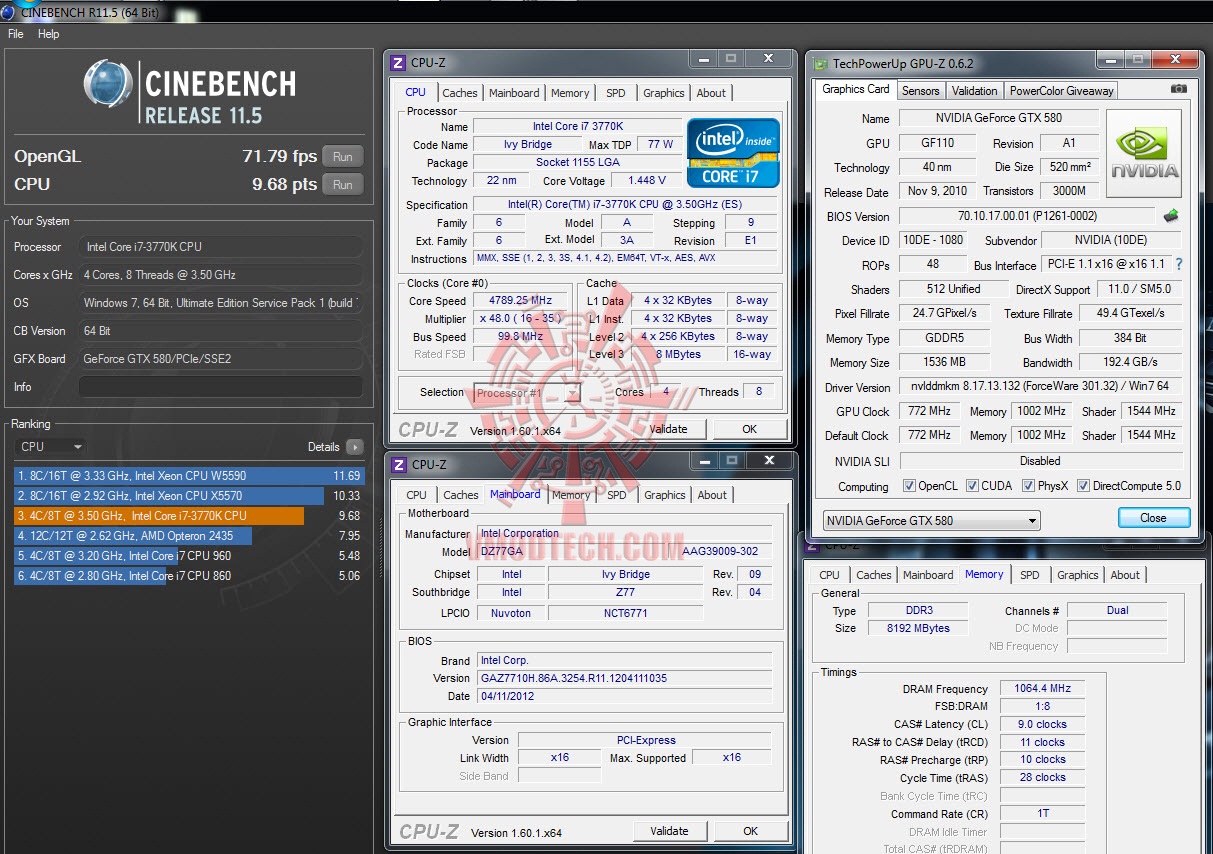1213x854 pixels.
Task: Click Validate in lower CPU-Z window
Action: click(x=670, y=831)
